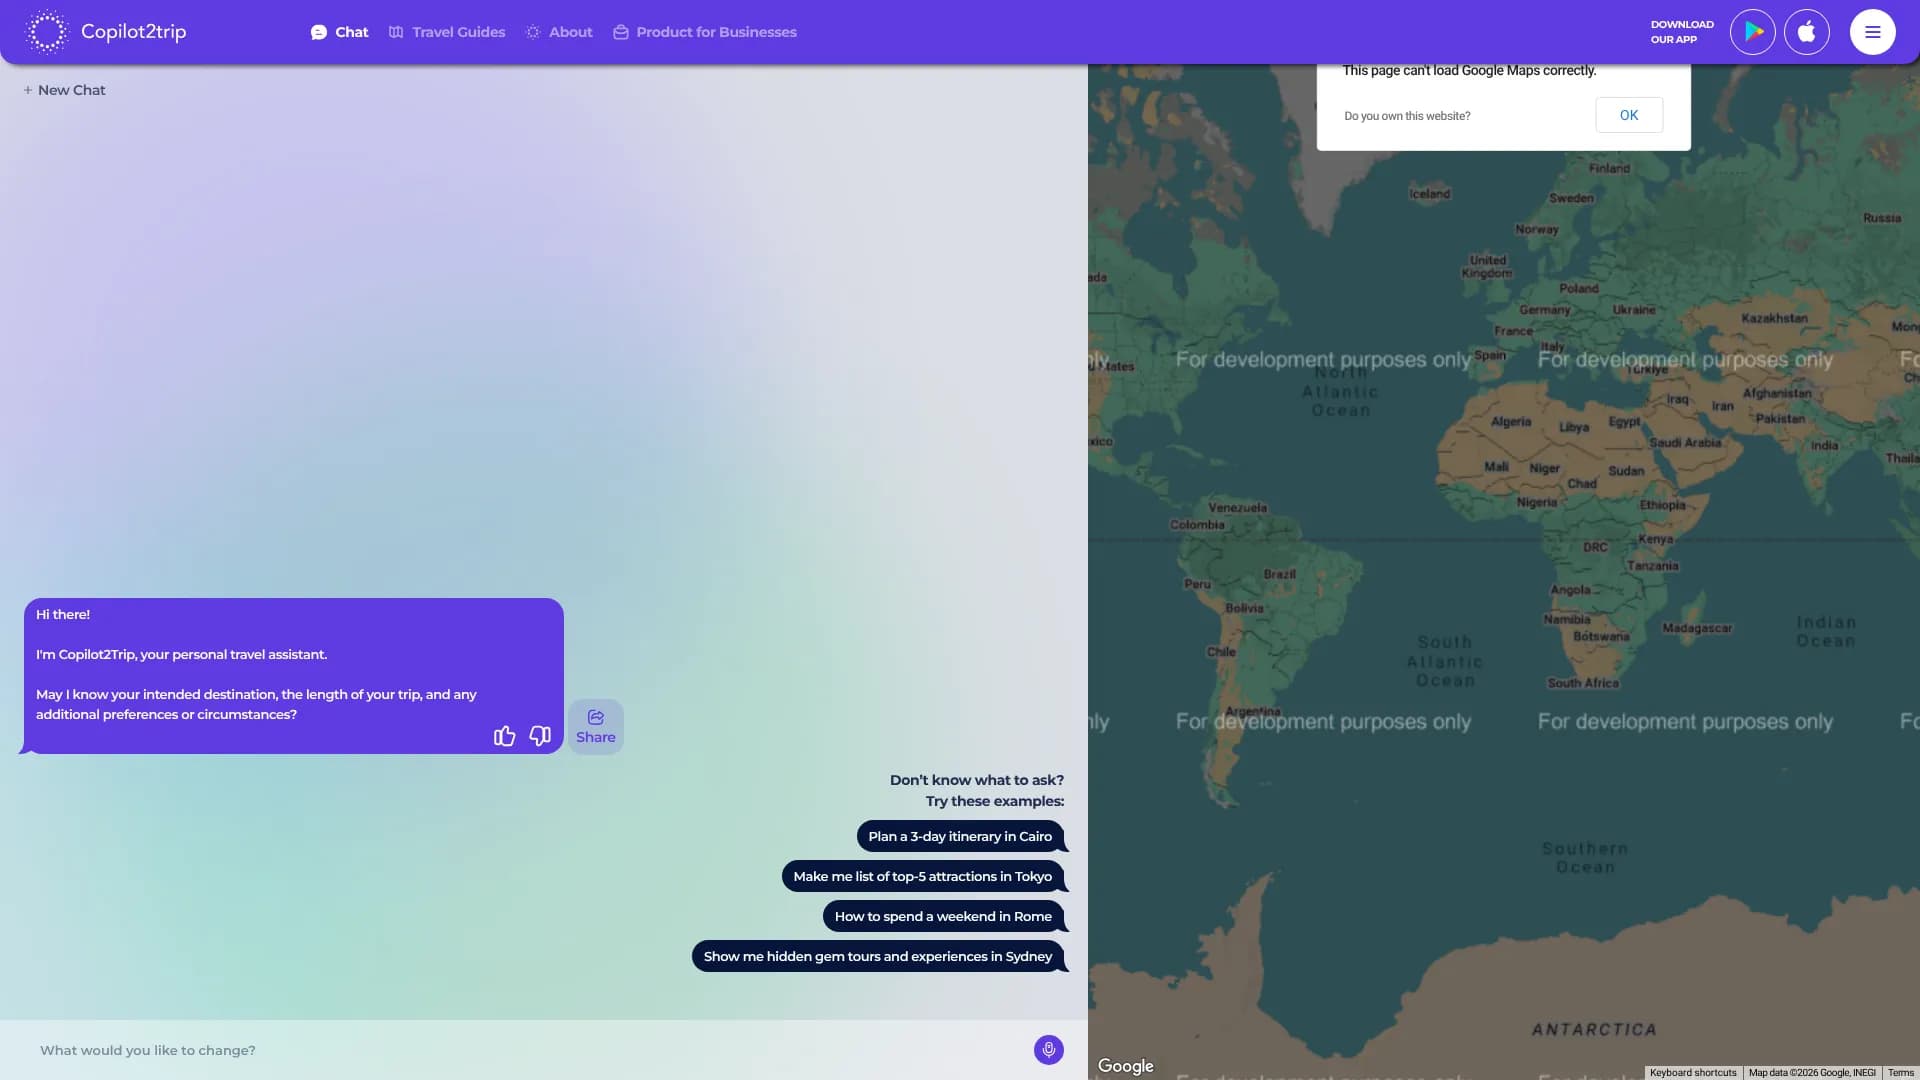Image resolution: width=1920 pixels, height=1080 pixels.
Task: Activate microphone voice input
Action: point(1048,1050)
